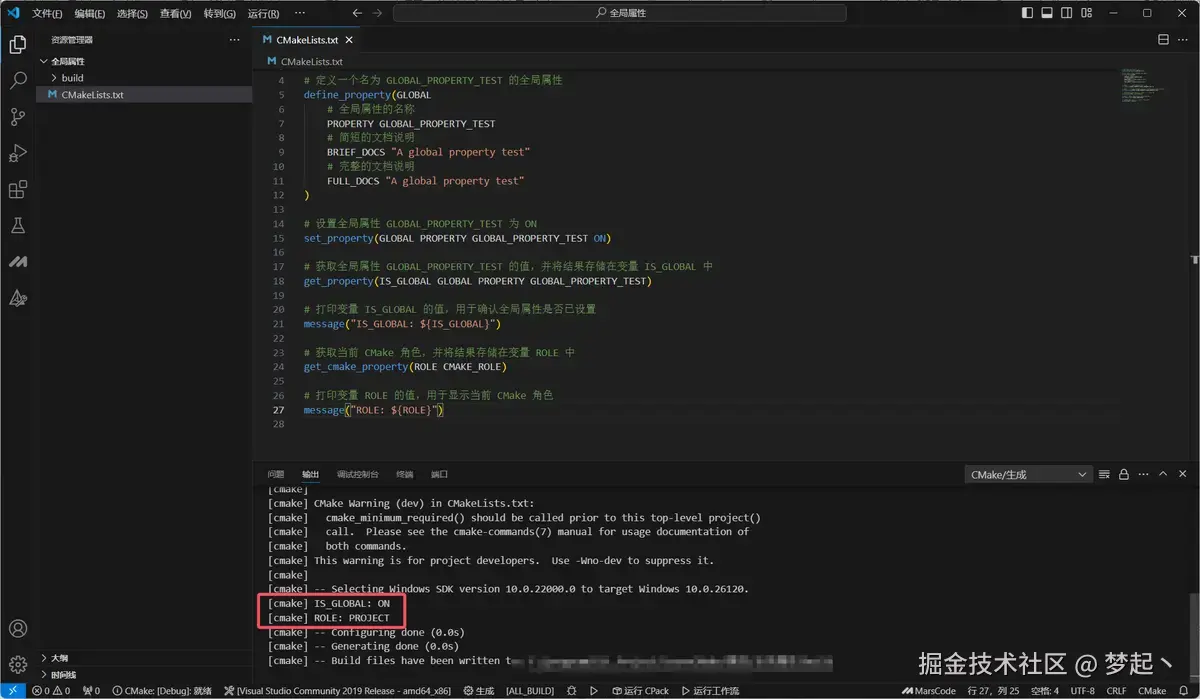Open customize layout options
The width and height of the screenshot is (1200, 699).
coord(1087,13)
